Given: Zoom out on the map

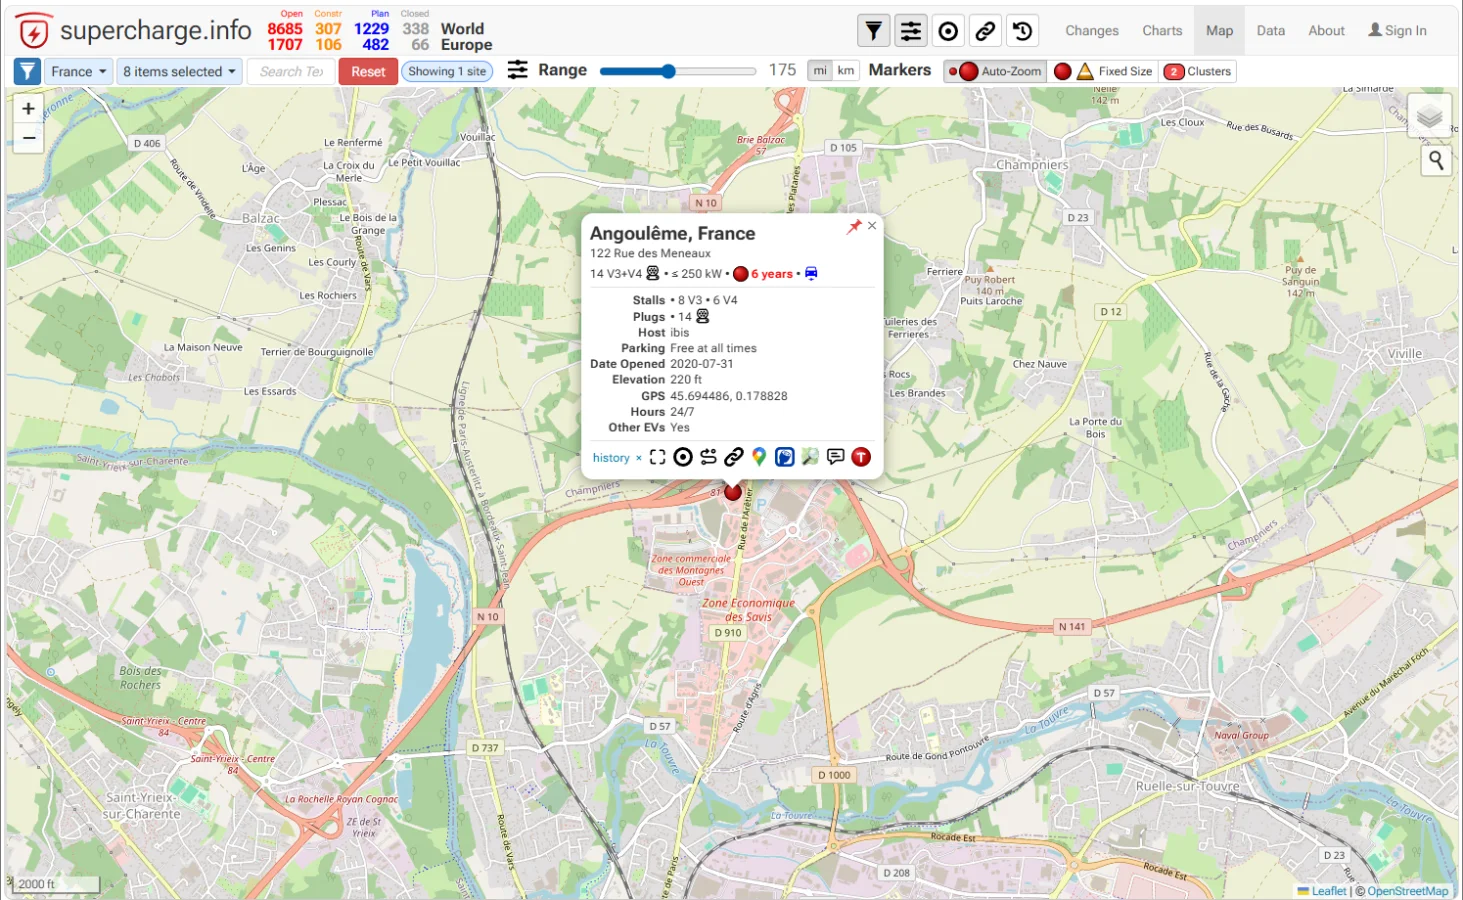Looking at the screenshot, I should click(x=28, y=138).
